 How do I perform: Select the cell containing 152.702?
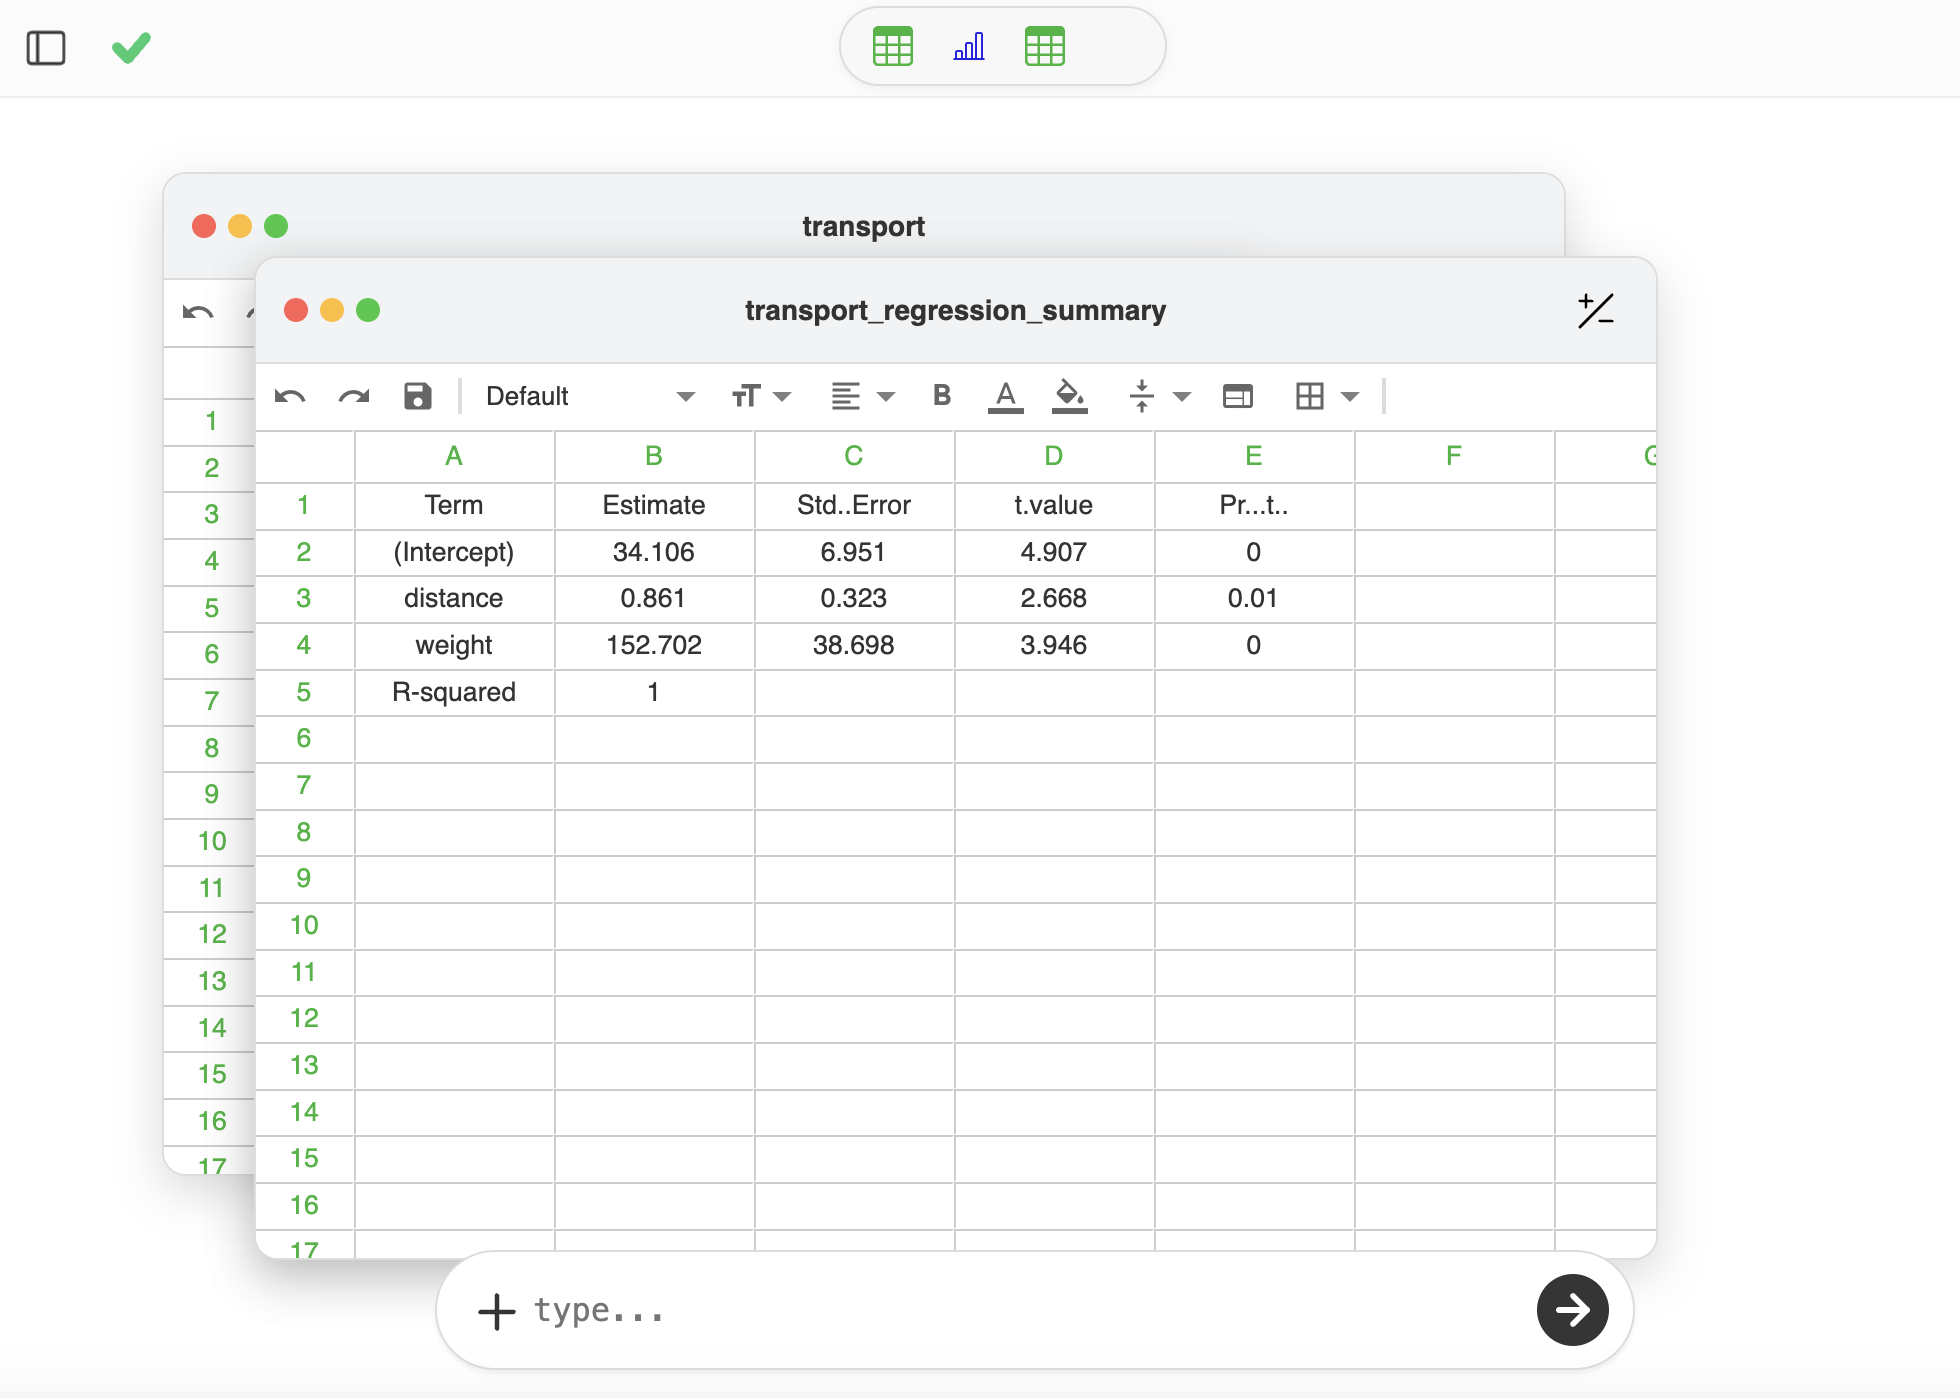654,645
